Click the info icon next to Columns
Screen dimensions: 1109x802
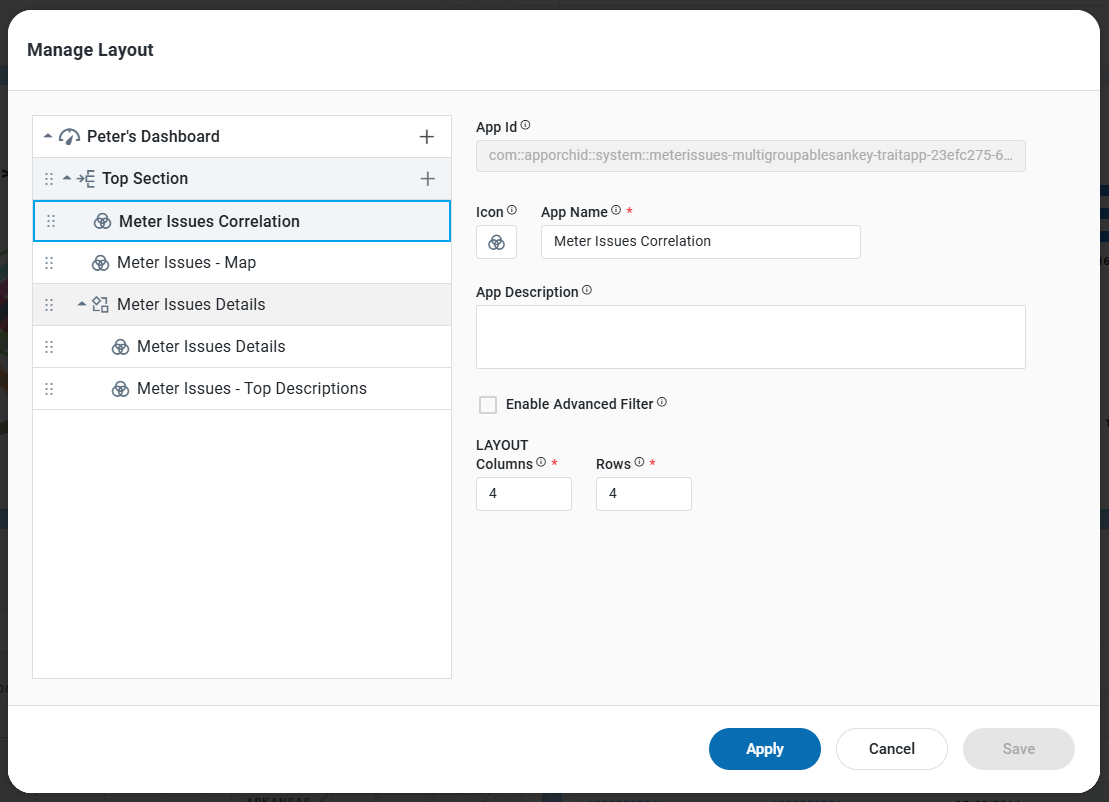(x=541, y=463)
